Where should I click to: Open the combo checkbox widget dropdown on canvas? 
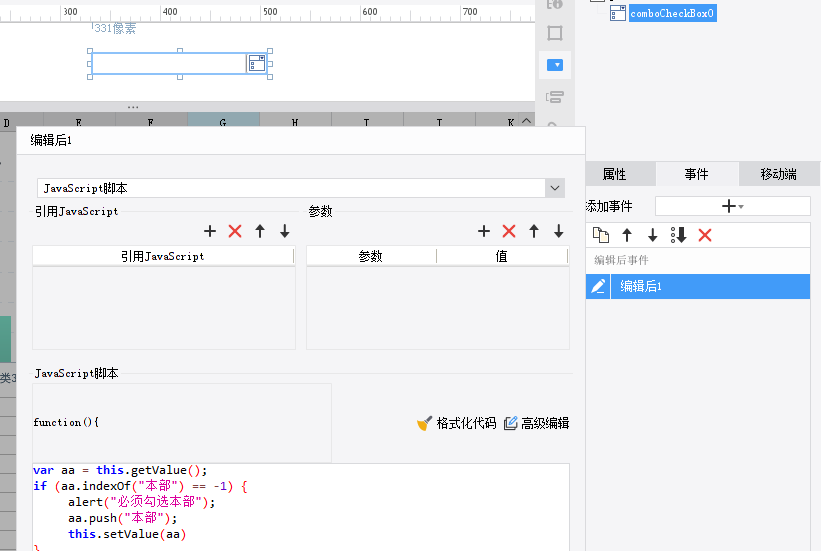pos(256,64)
